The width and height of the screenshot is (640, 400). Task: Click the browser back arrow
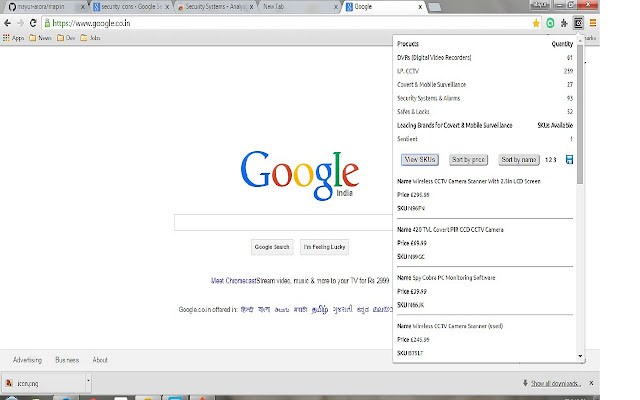coord(7,23)
